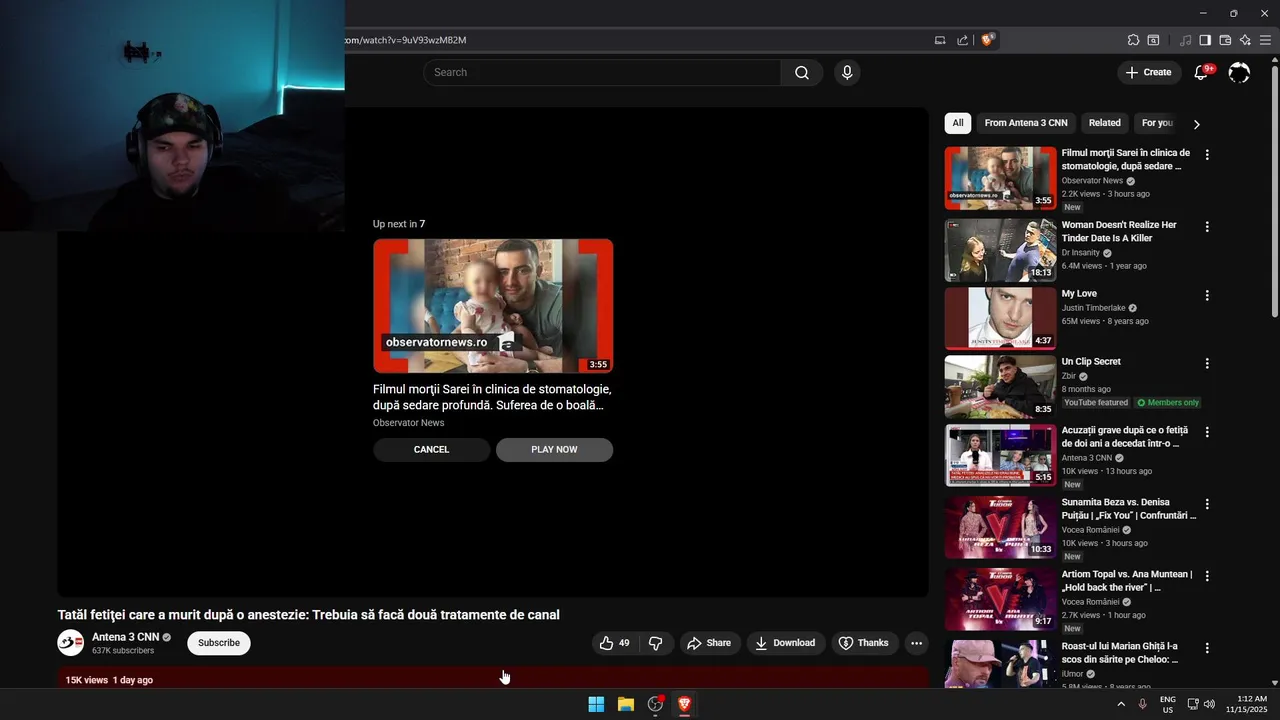
Task: Click the YouTube search magnifier button
Action: coord(802,72)
